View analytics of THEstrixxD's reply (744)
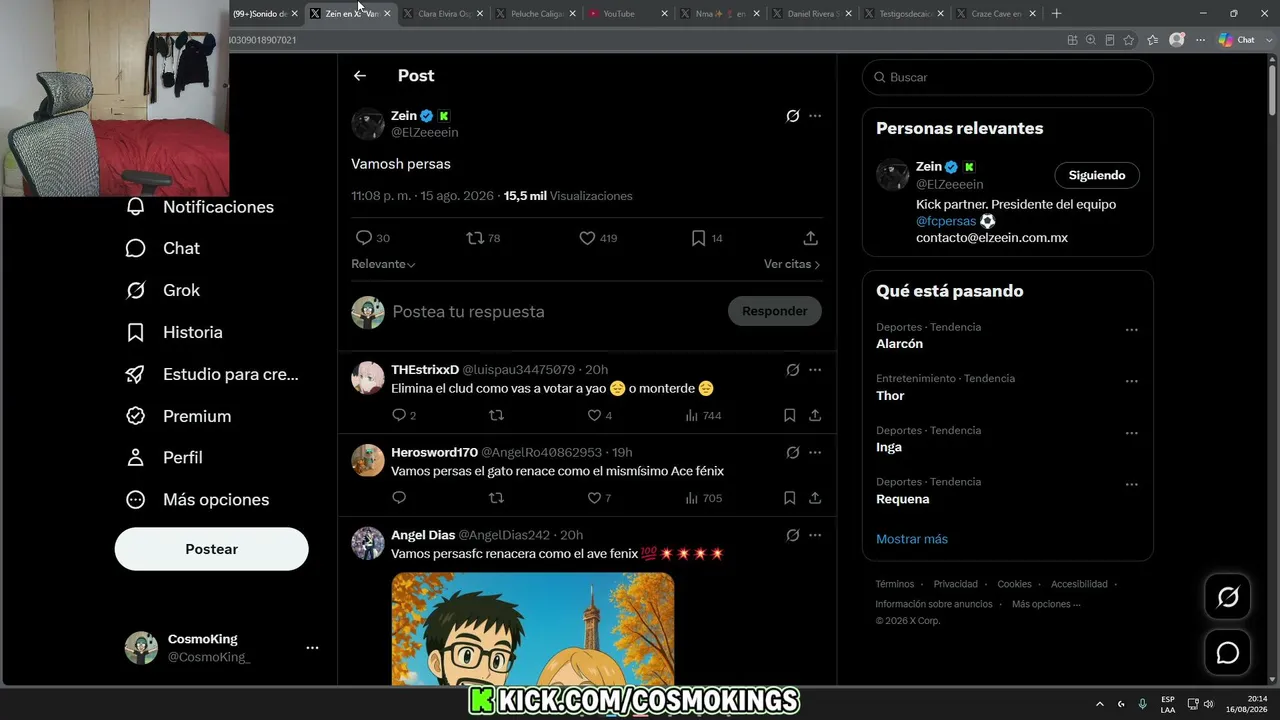 coord(703,415)
